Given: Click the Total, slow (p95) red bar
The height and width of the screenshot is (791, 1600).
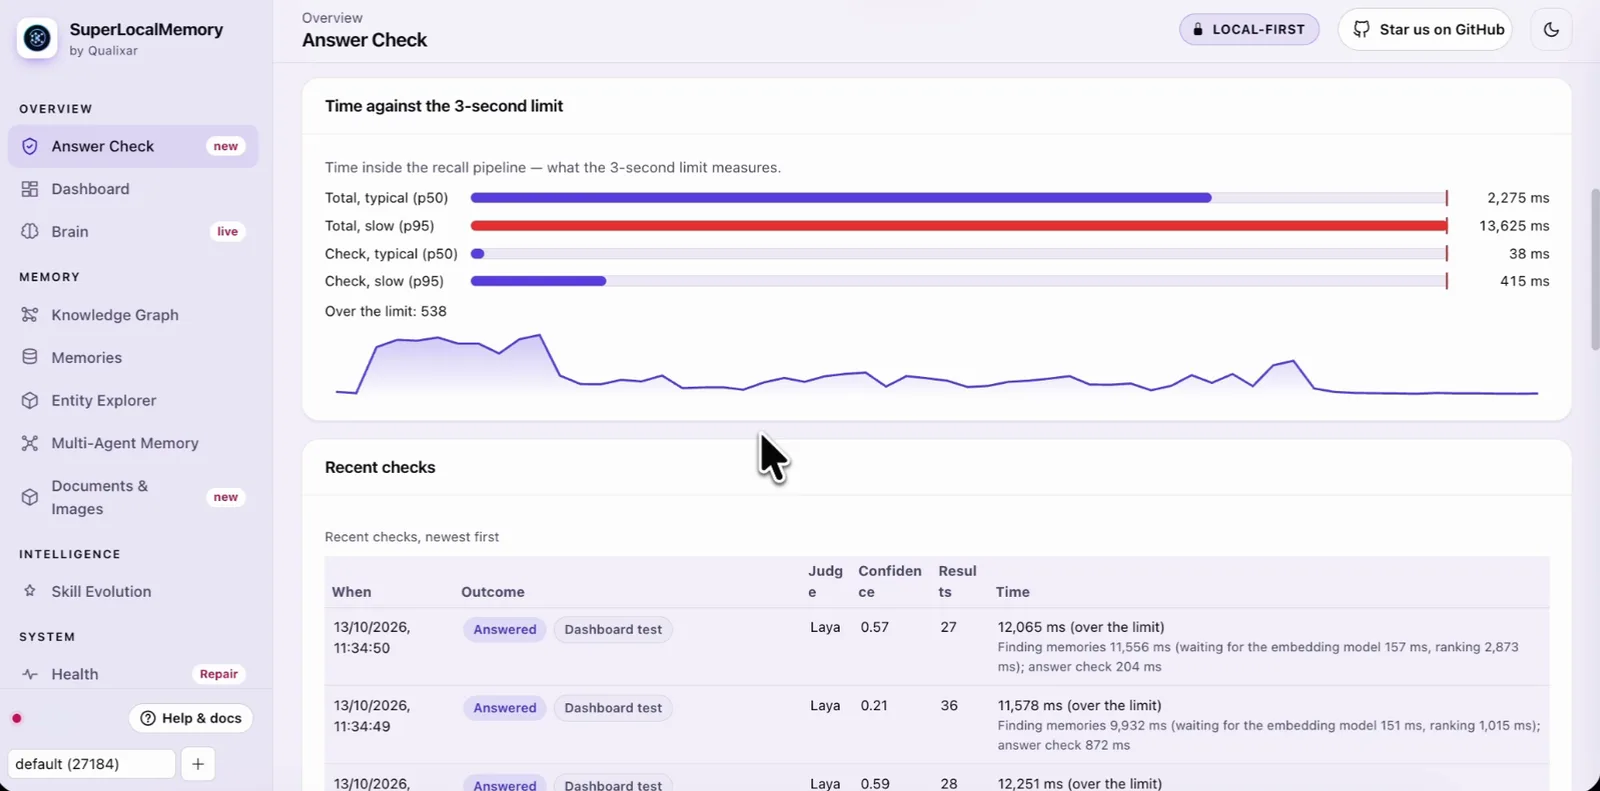Looking at the screenshot, I should [x=958, y=226].
